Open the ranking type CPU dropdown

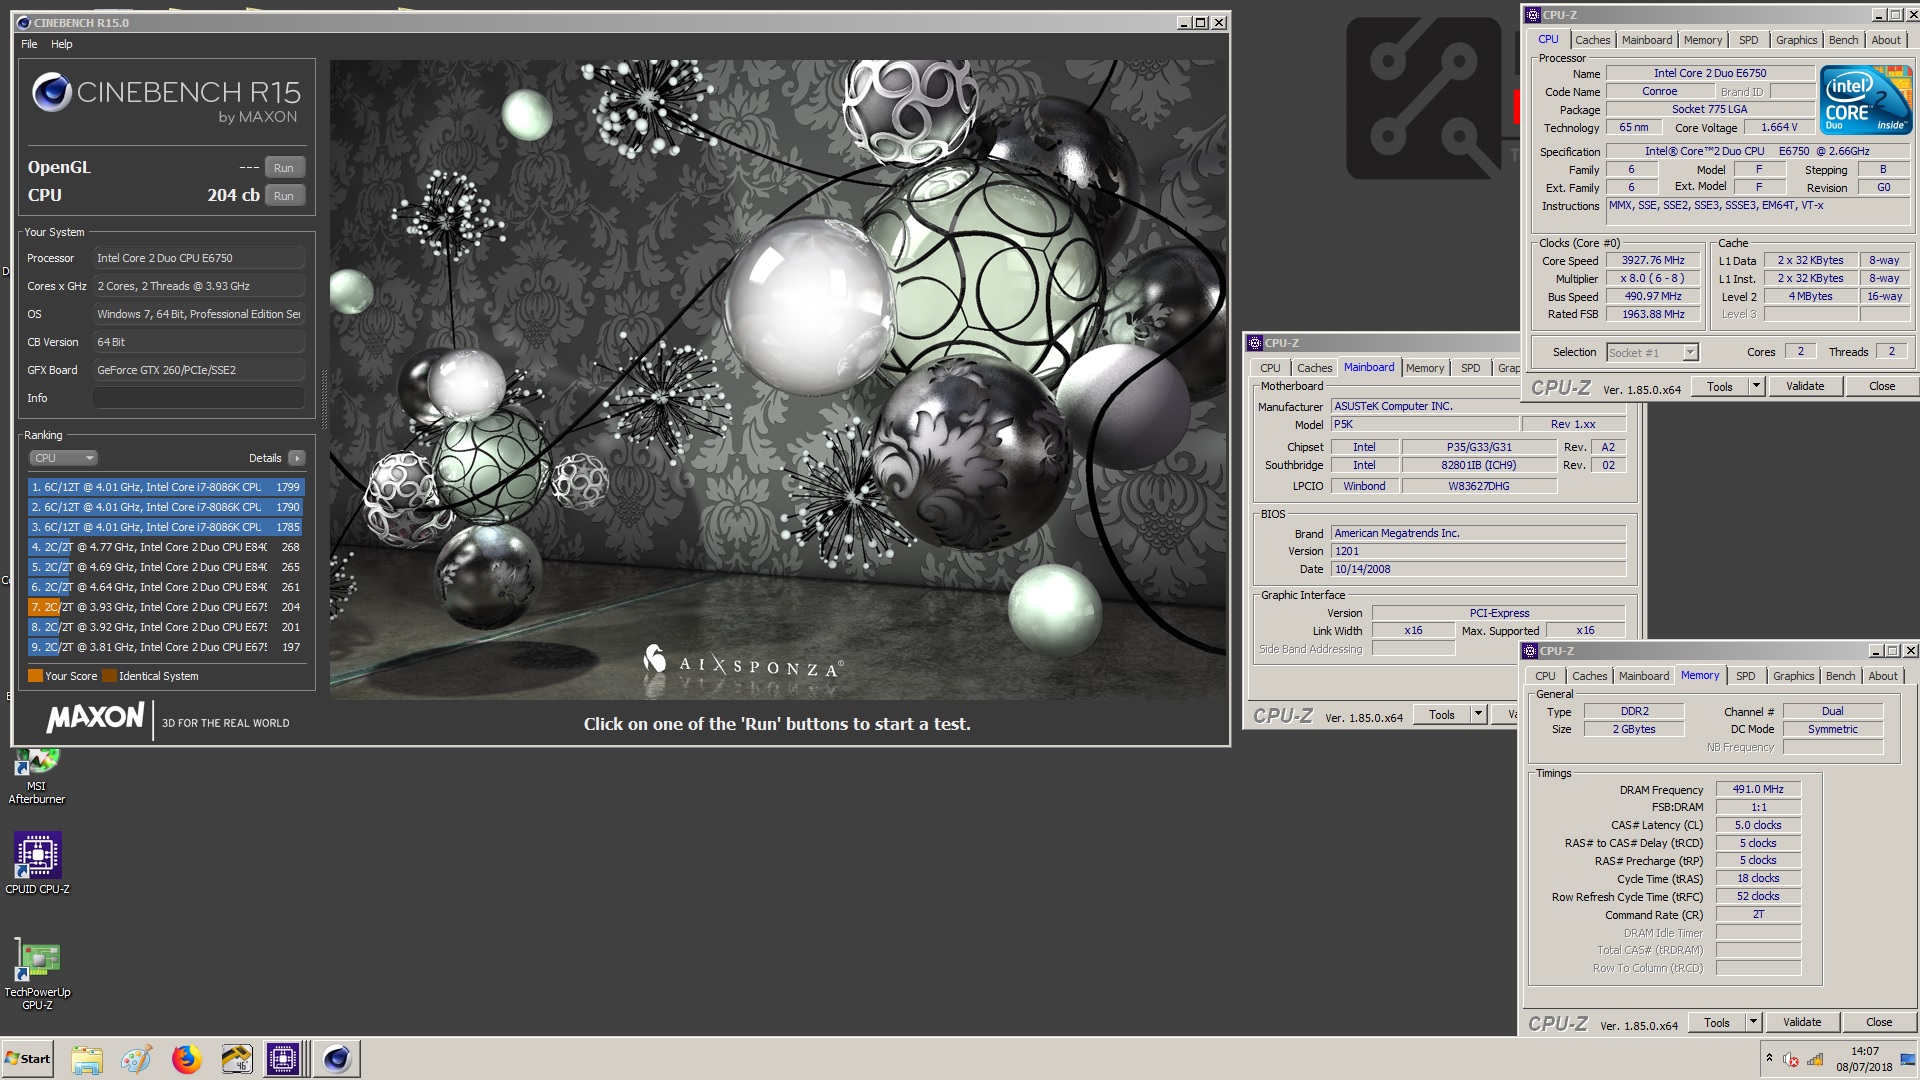(x=63, y=458)
